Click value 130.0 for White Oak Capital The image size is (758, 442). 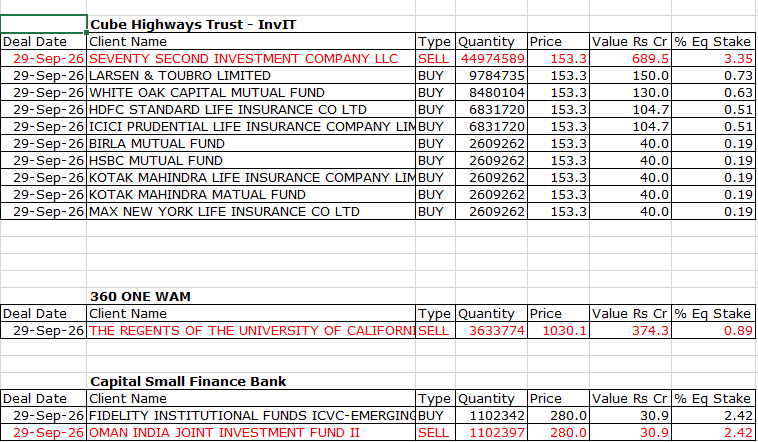click(x=630, y=92)
